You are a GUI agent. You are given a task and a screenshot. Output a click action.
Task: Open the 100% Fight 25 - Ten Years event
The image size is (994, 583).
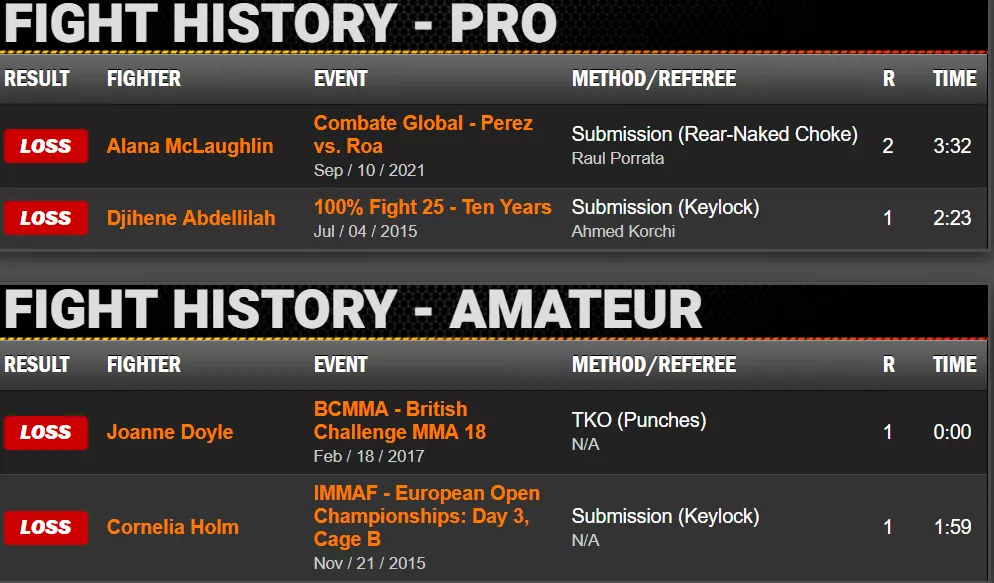[432, 207]
